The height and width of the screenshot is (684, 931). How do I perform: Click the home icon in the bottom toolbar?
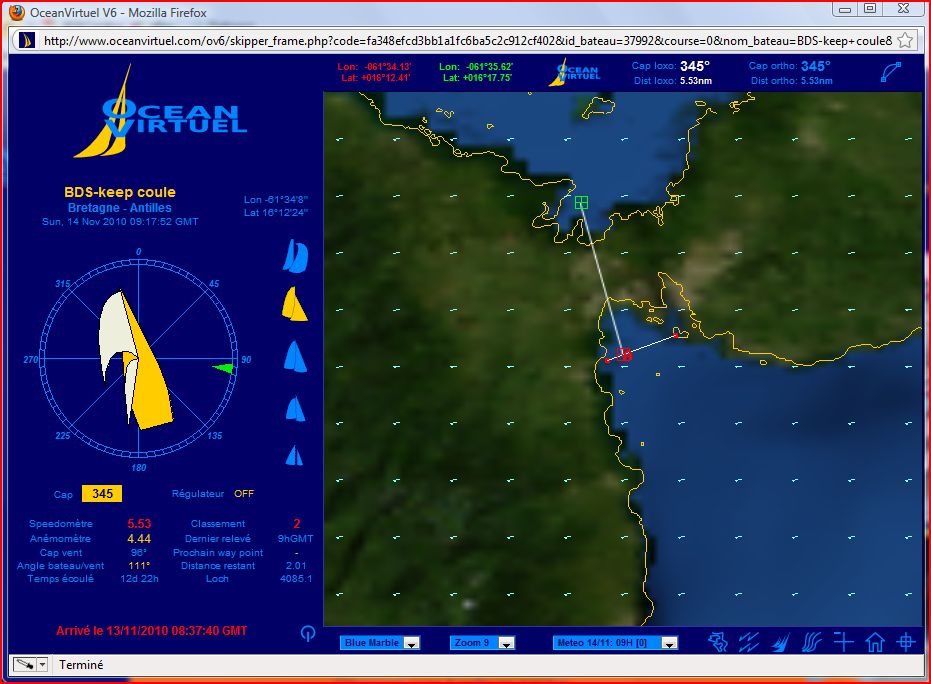click(875, 642)
